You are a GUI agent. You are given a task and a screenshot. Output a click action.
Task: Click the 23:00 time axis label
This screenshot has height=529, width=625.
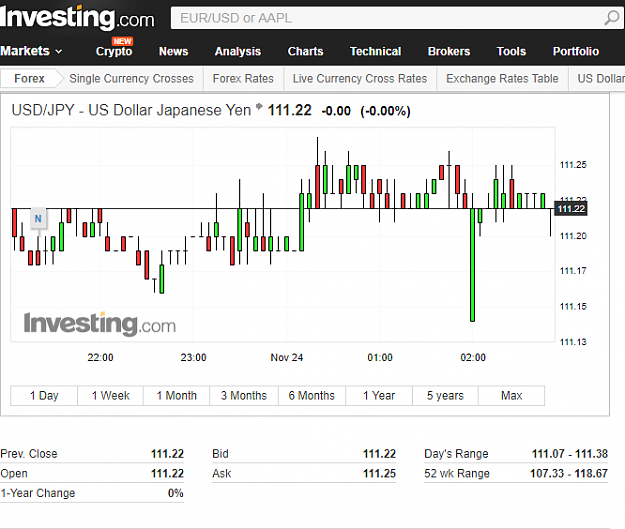(193, 358)
